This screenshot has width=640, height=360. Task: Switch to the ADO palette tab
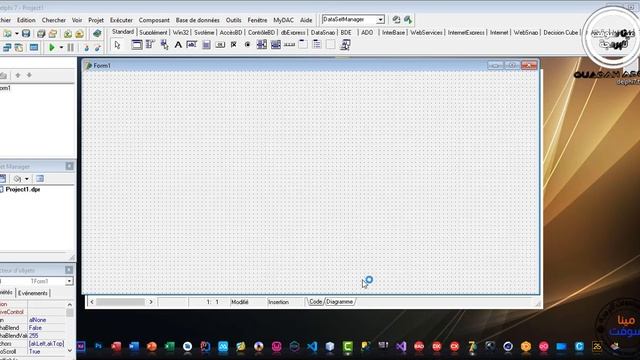click(x=367, y=33)
